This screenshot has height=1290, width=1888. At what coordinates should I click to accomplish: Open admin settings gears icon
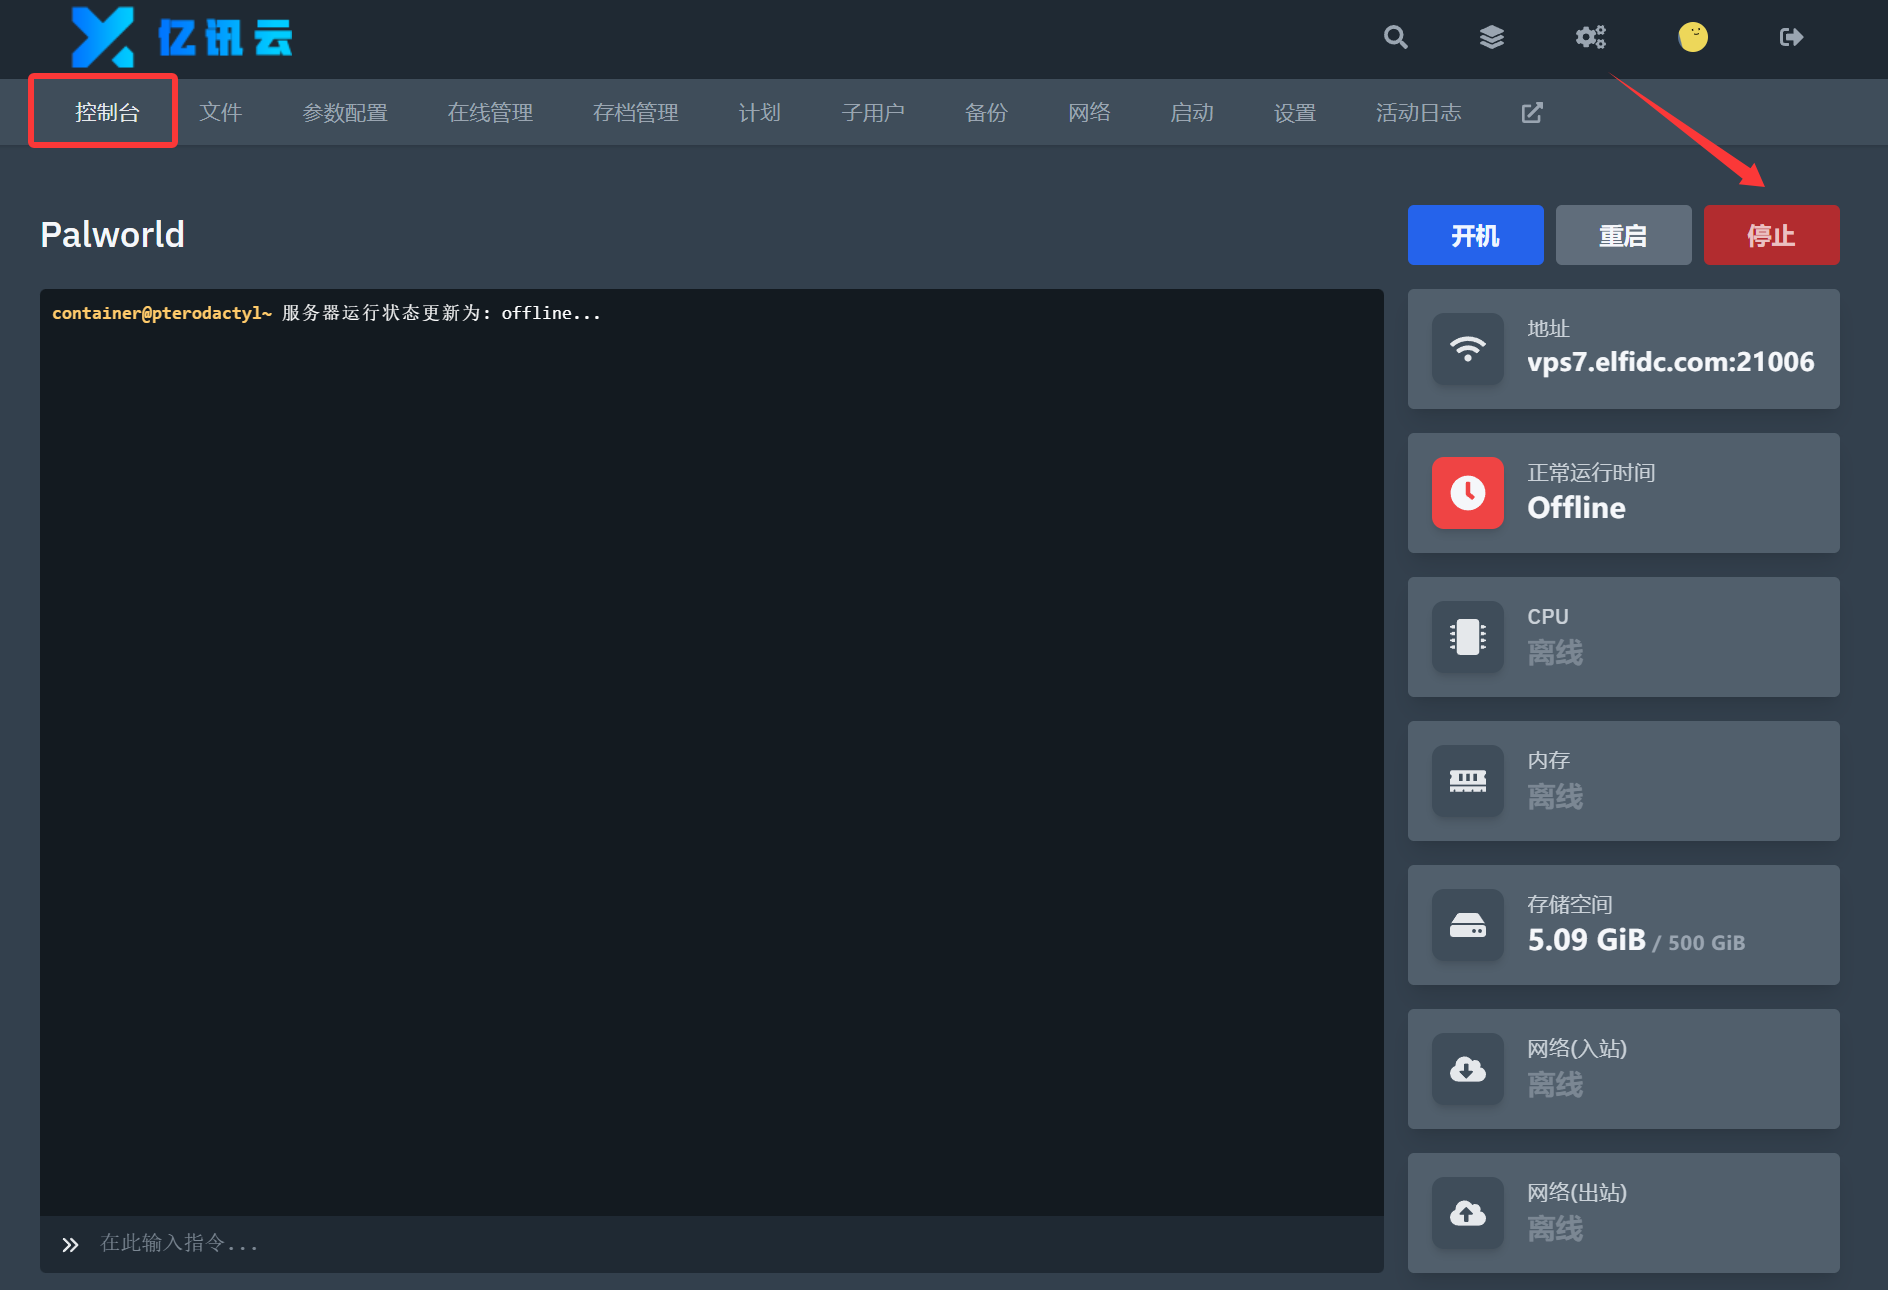(1591, 37)
